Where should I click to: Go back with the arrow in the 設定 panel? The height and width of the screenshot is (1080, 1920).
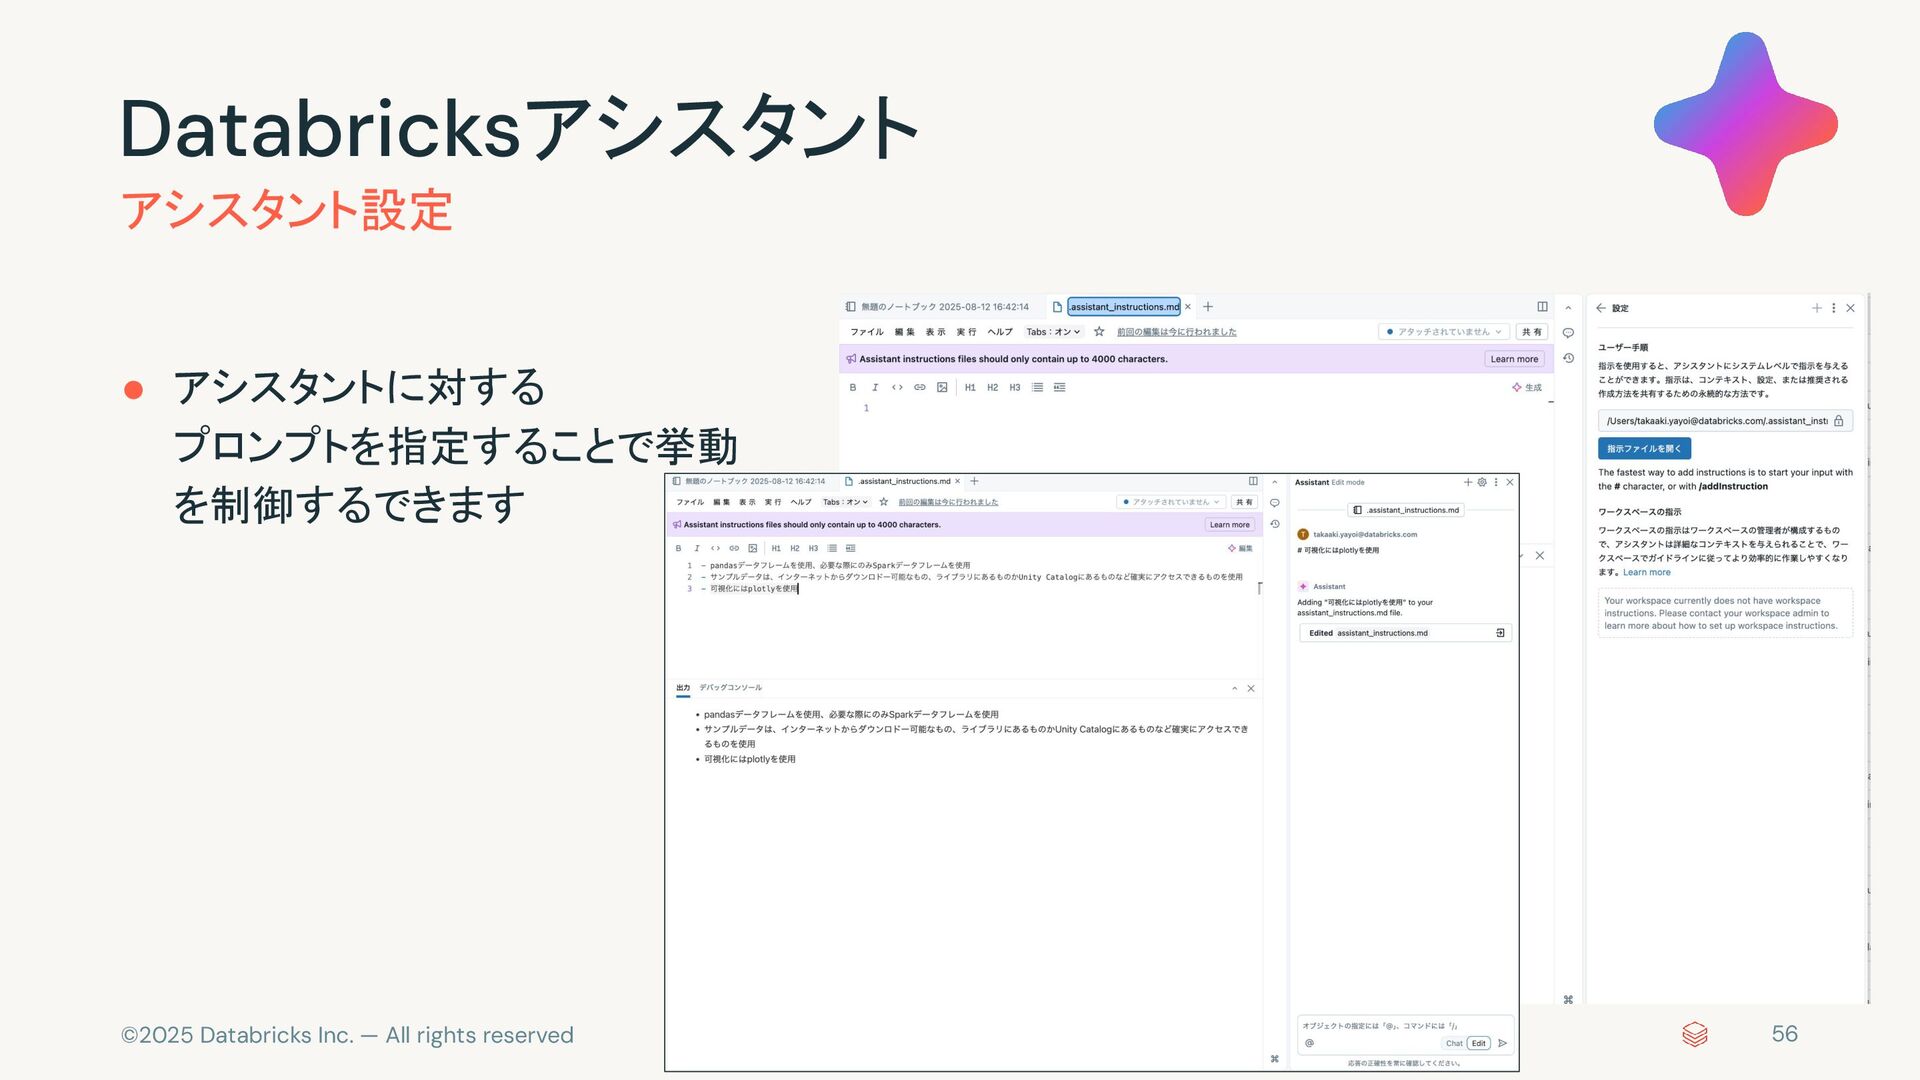[x=1601, y=308]
